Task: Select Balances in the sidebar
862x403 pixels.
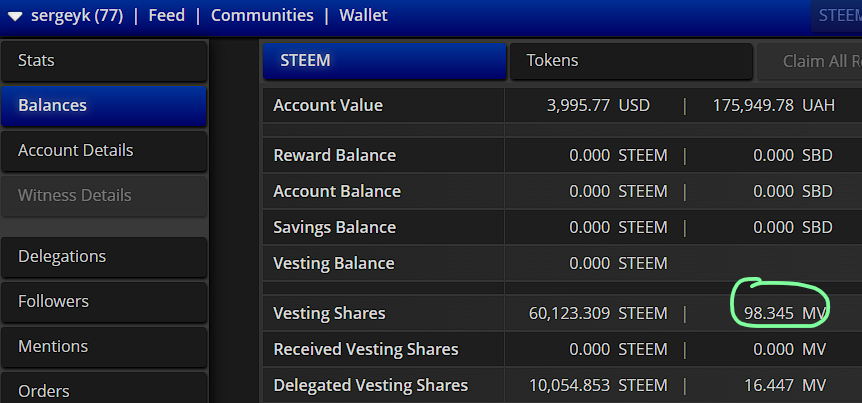Action: 104,106
